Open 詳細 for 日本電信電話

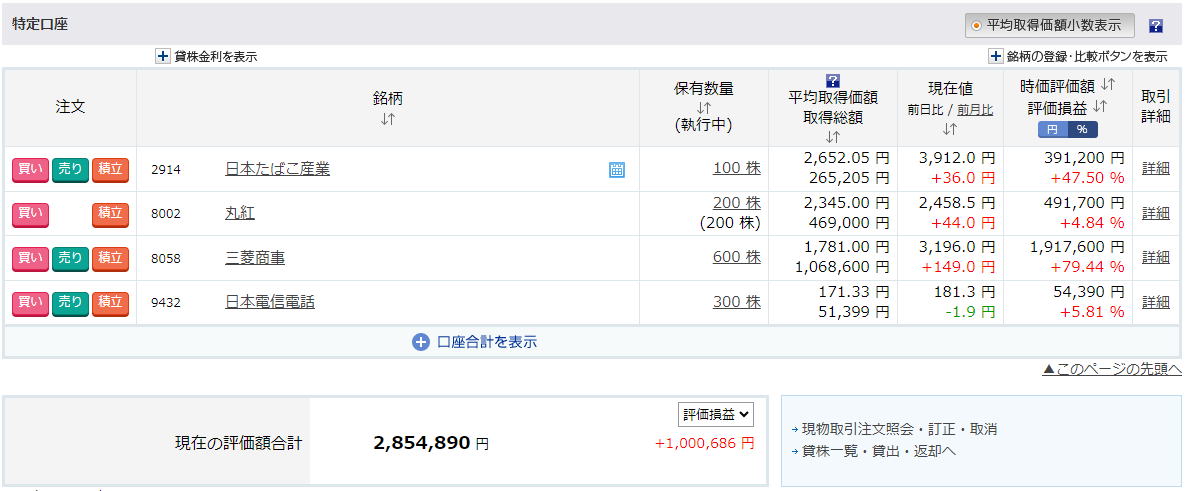(1156, 302)
